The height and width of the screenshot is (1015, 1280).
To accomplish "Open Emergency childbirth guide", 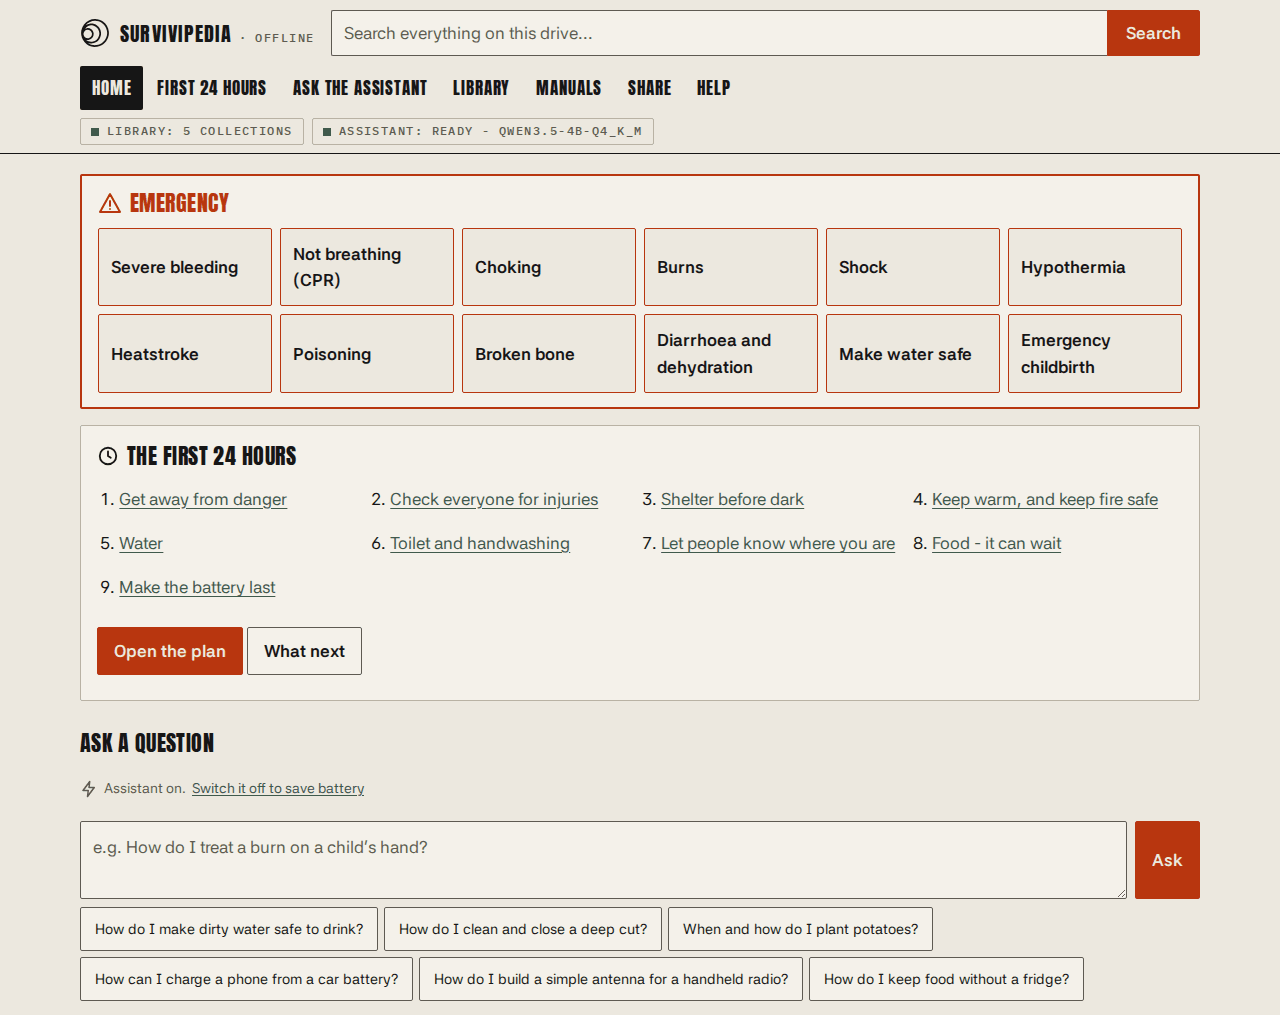I will click(1095, 354).
